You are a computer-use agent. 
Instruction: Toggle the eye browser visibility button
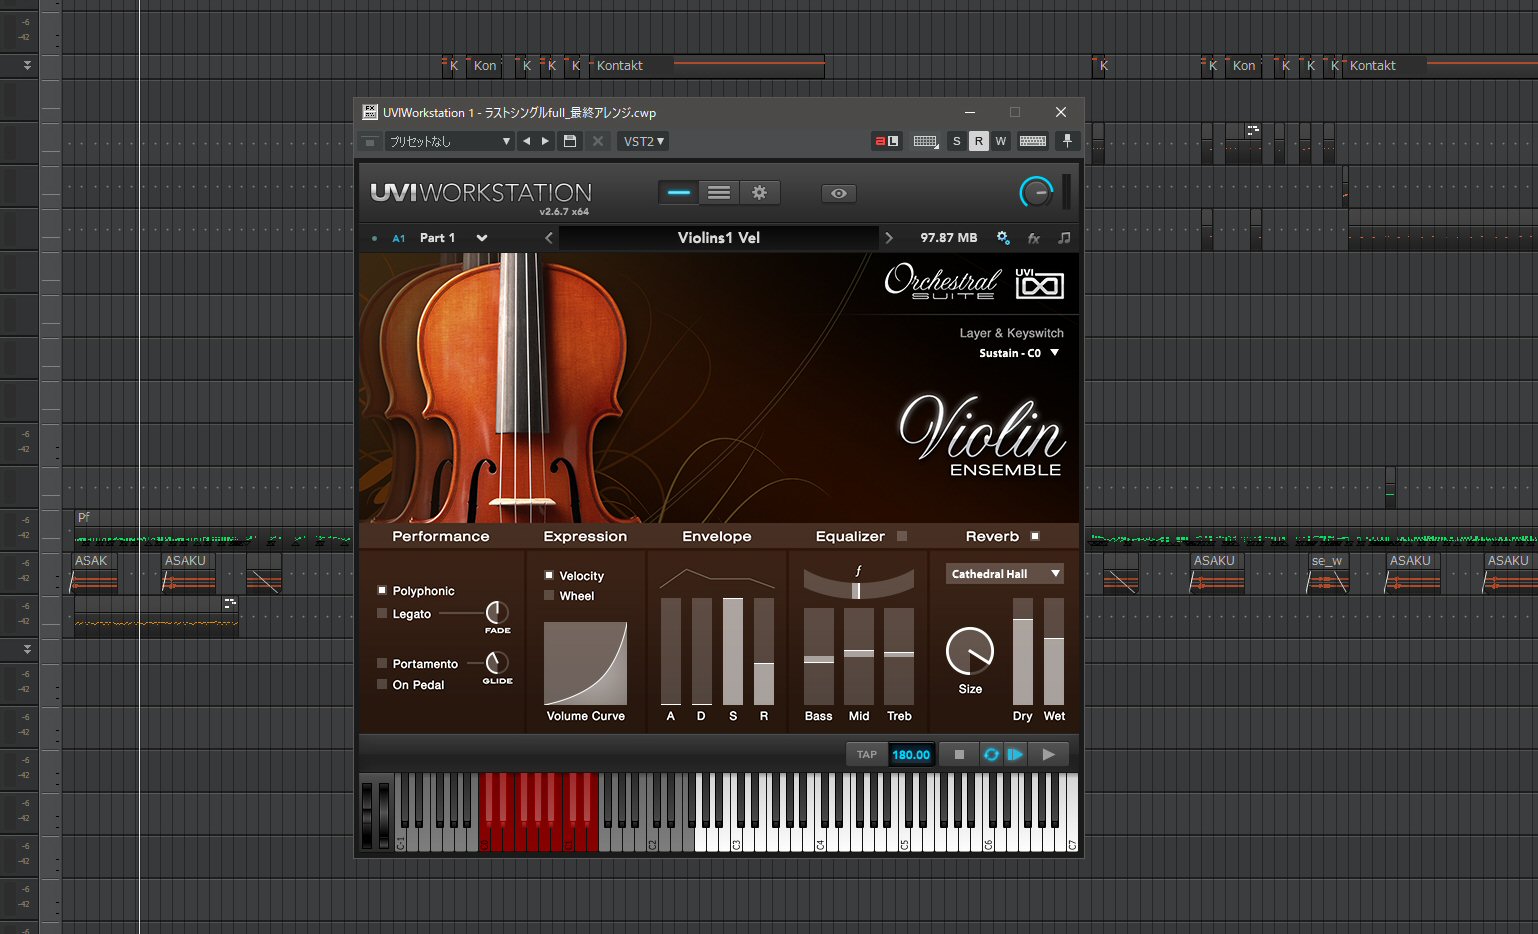click(839, 193)
